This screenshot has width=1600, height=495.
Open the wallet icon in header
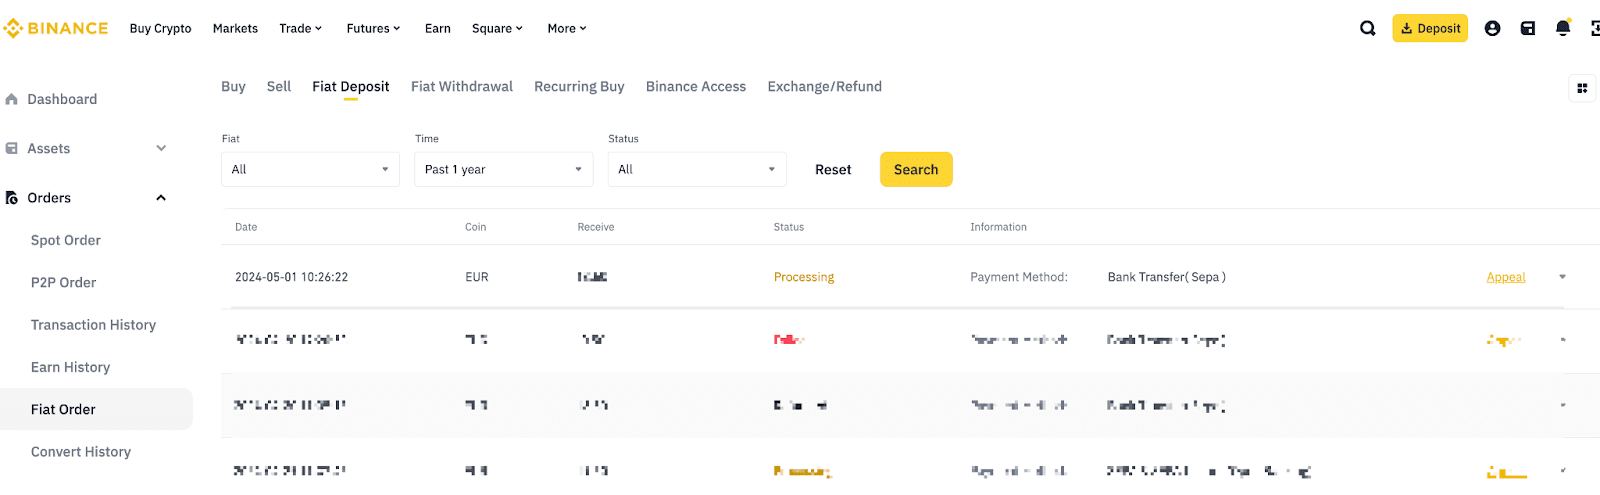coord(1527,28)
